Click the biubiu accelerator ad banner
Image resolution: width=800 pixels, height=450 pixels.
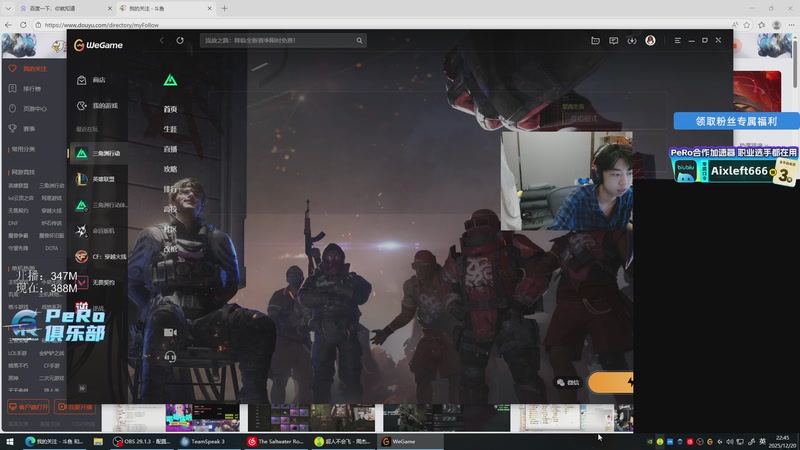click(x=734, y=166)
